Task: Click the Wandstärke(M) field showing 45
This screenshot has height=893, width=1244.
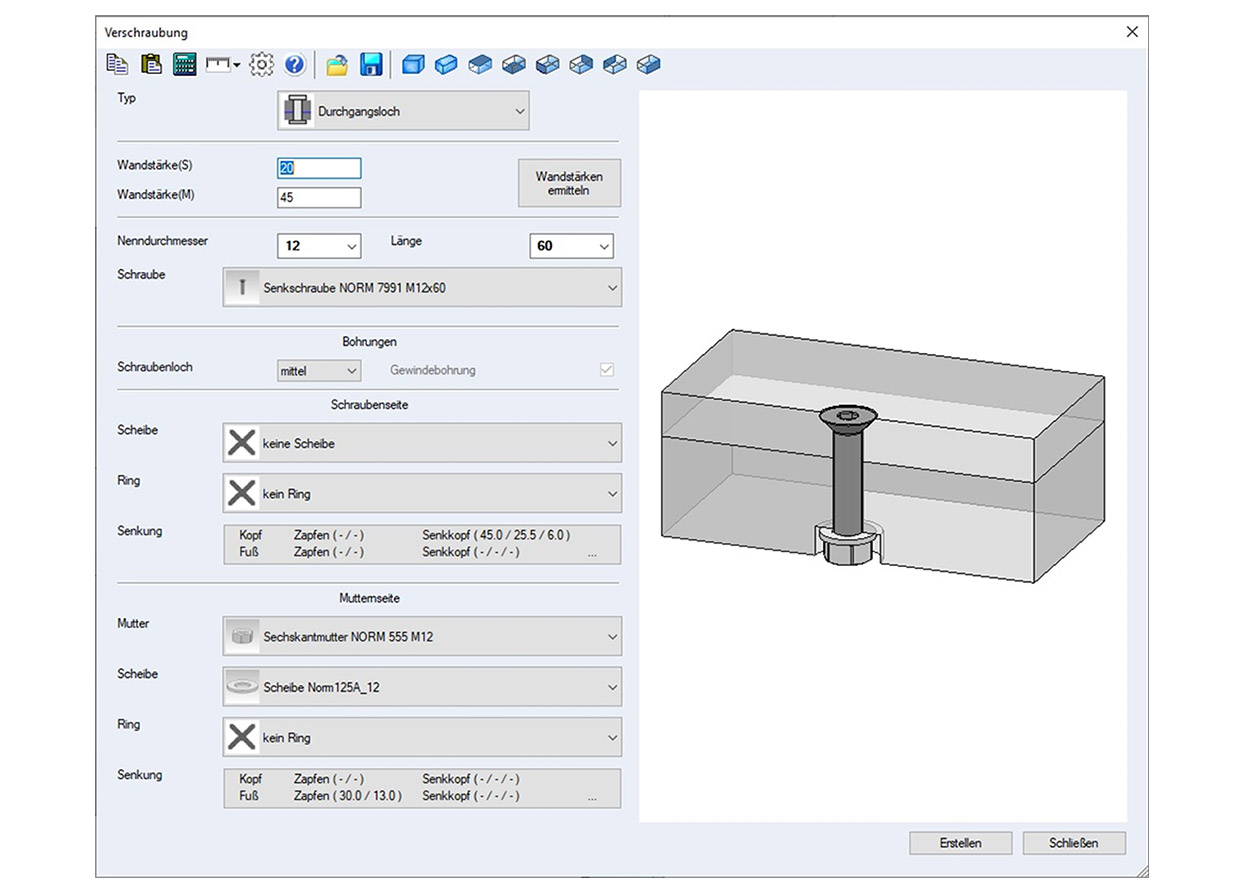Action: pyautogui.click(x=319, y=197)
